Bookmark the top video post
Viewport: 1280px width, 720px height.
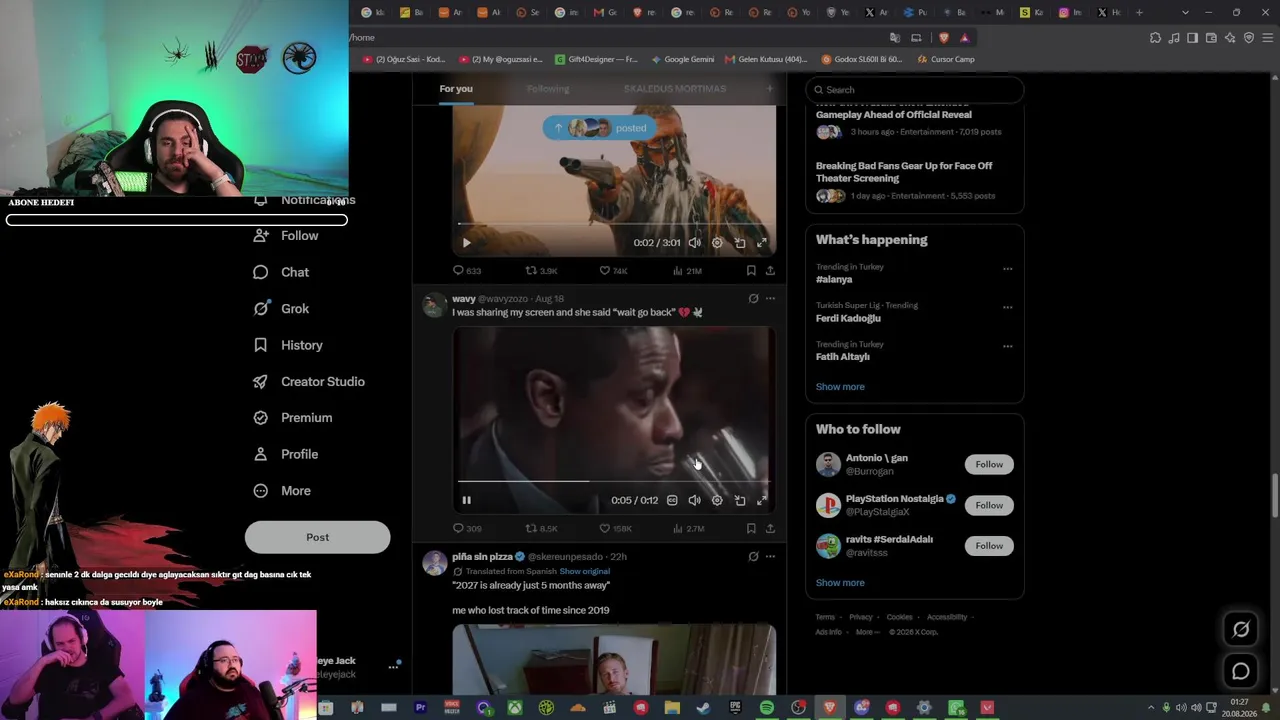point(751,270)
